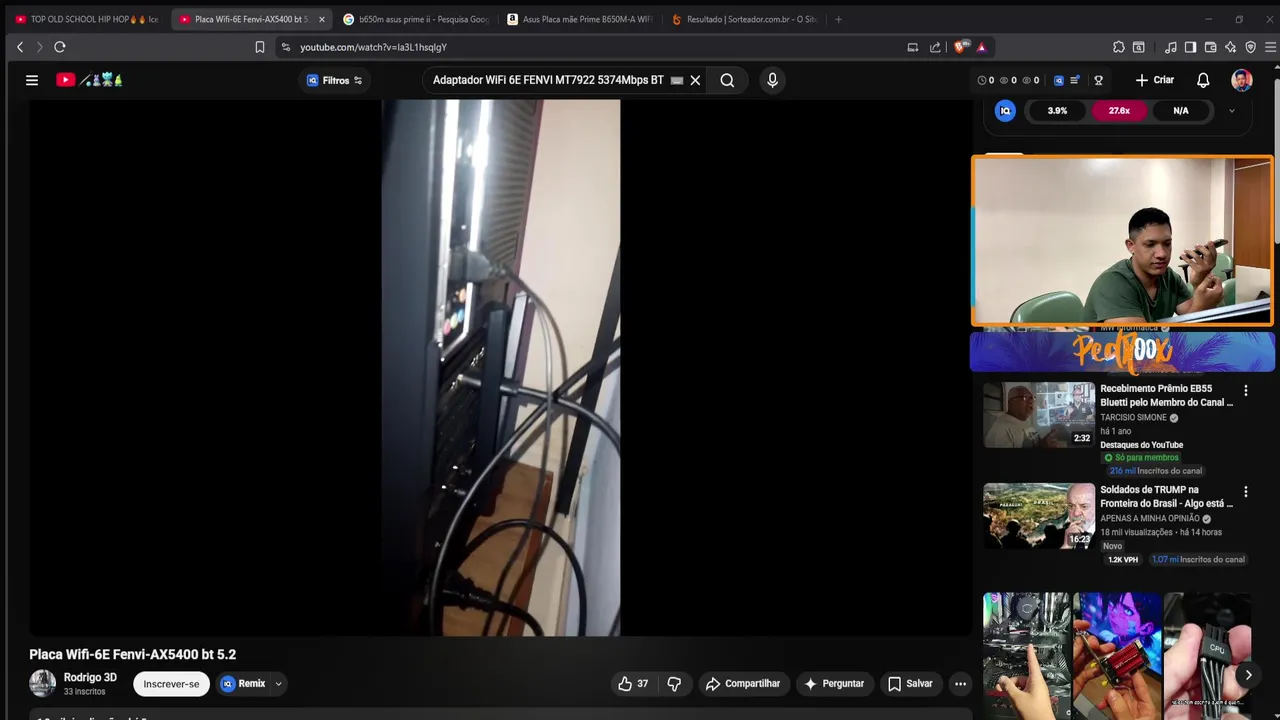Viewport: 1280px width, 720px height.
Task: Open Soldados de TRUMP video thumbnail
Action: [x=1039, y=516]
